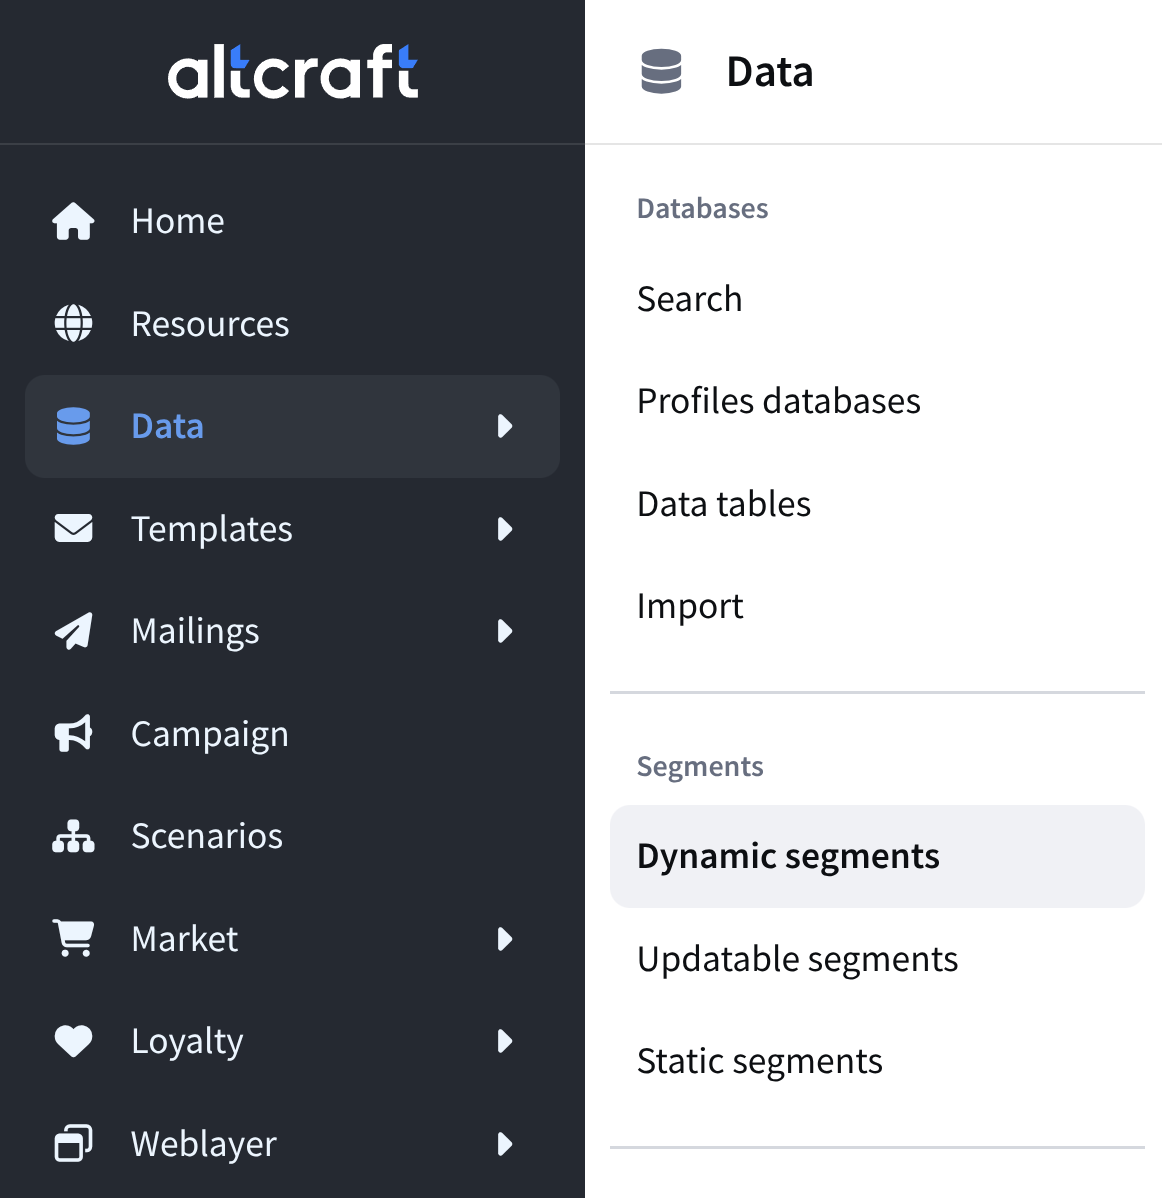Open Profiles databases section

click(x=778, y=401)
